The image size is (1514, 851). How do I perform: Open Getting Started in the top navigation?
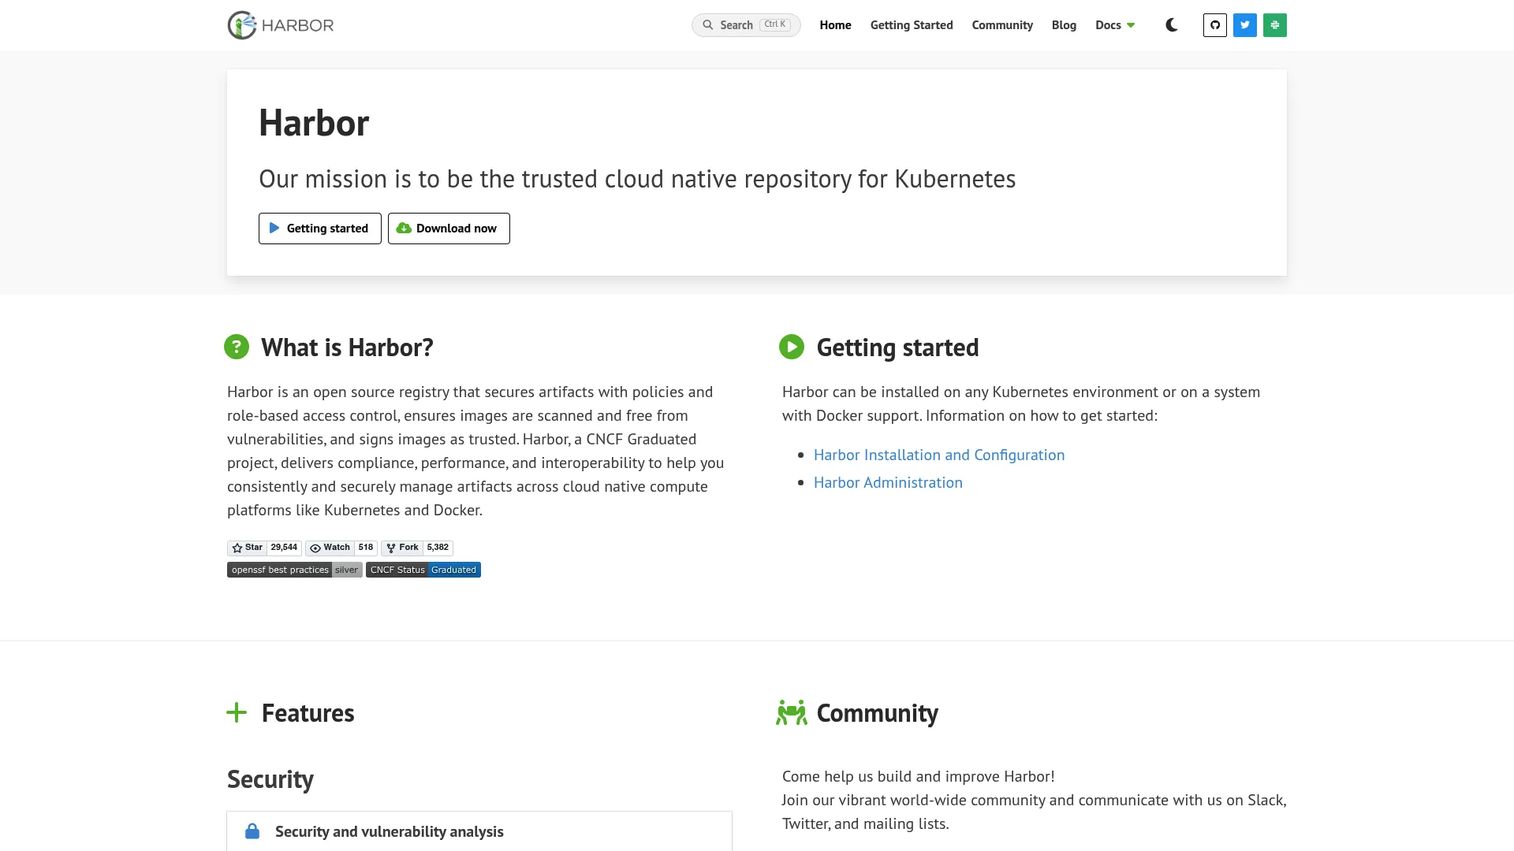(911, 25)
